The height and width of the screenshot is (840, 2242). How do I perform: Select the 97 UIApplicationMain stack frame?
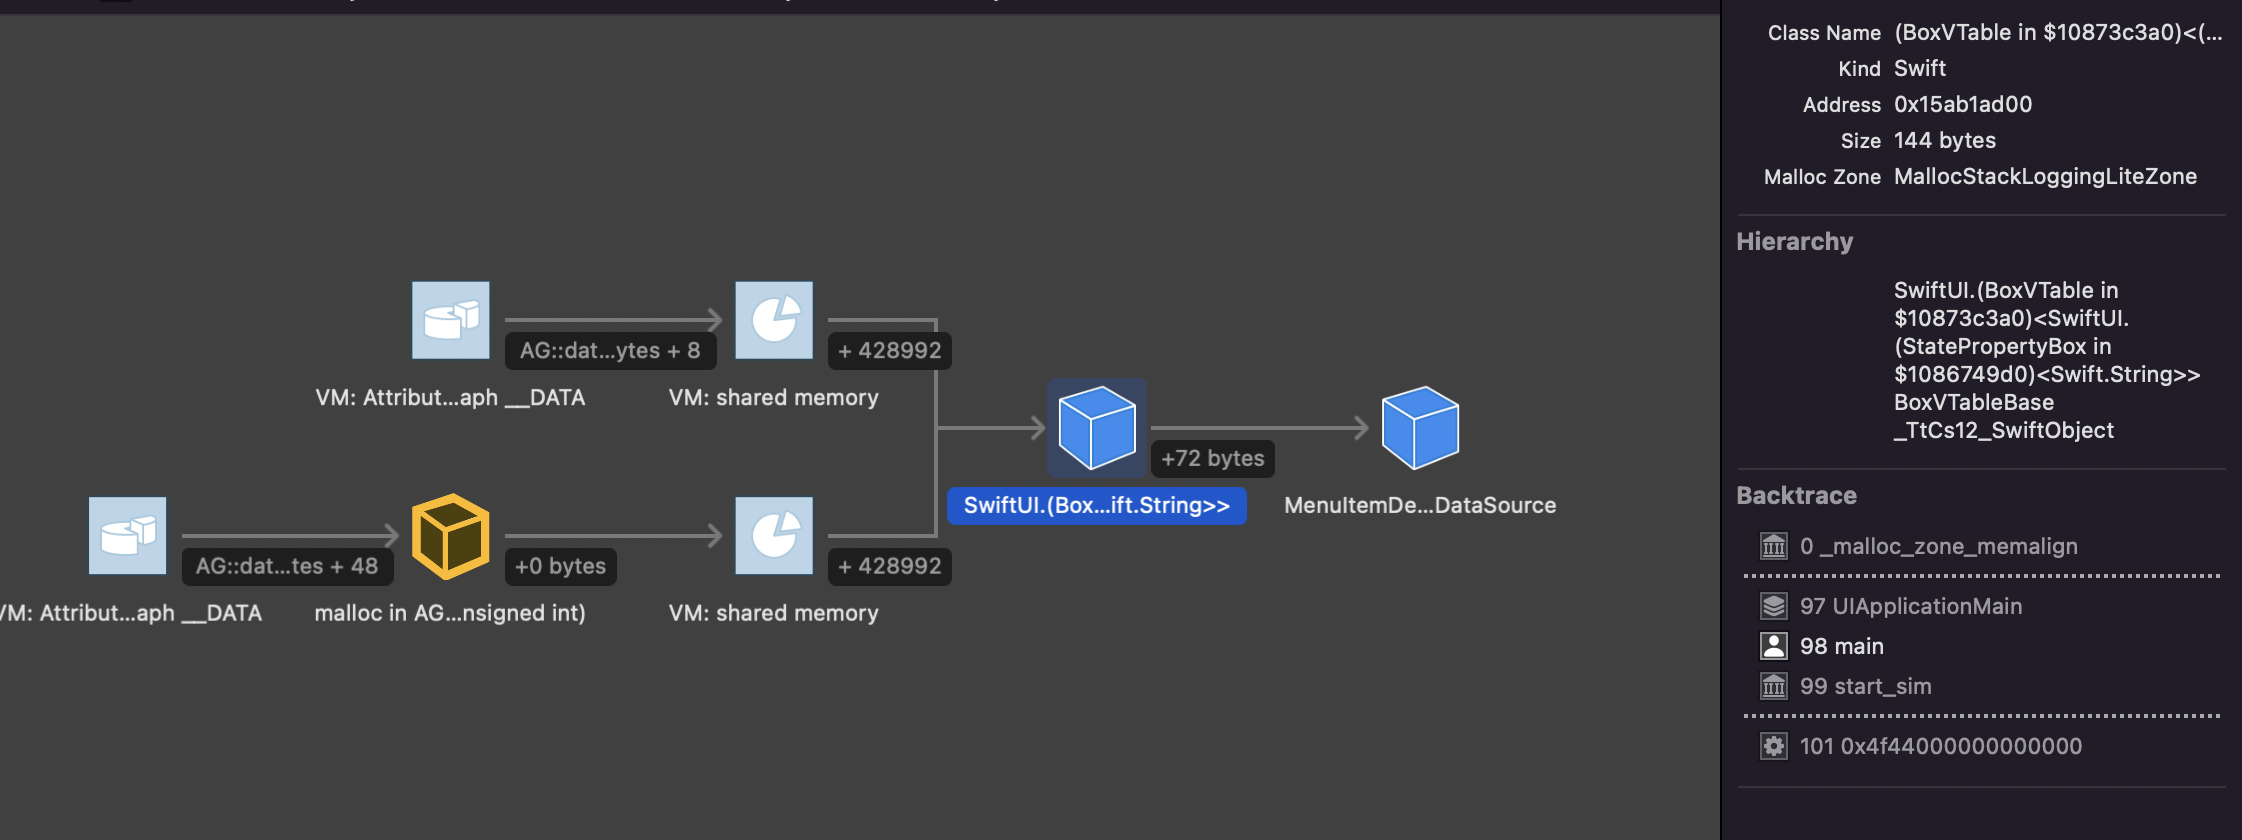[x=1910, y=607]
